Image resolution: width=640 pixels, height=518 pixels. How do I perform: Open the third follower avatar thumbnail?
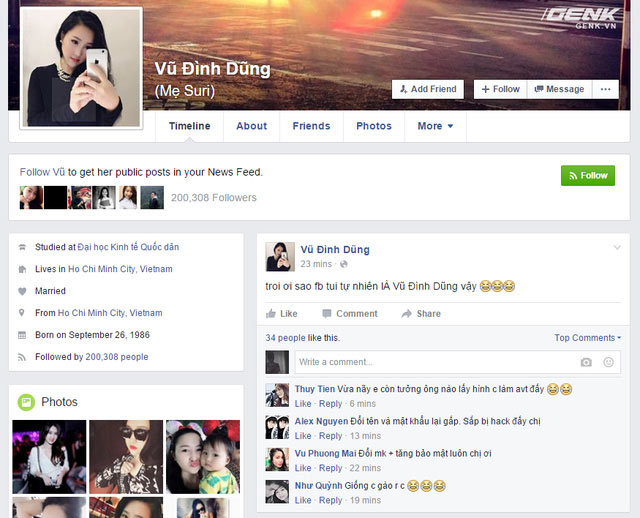79,198
